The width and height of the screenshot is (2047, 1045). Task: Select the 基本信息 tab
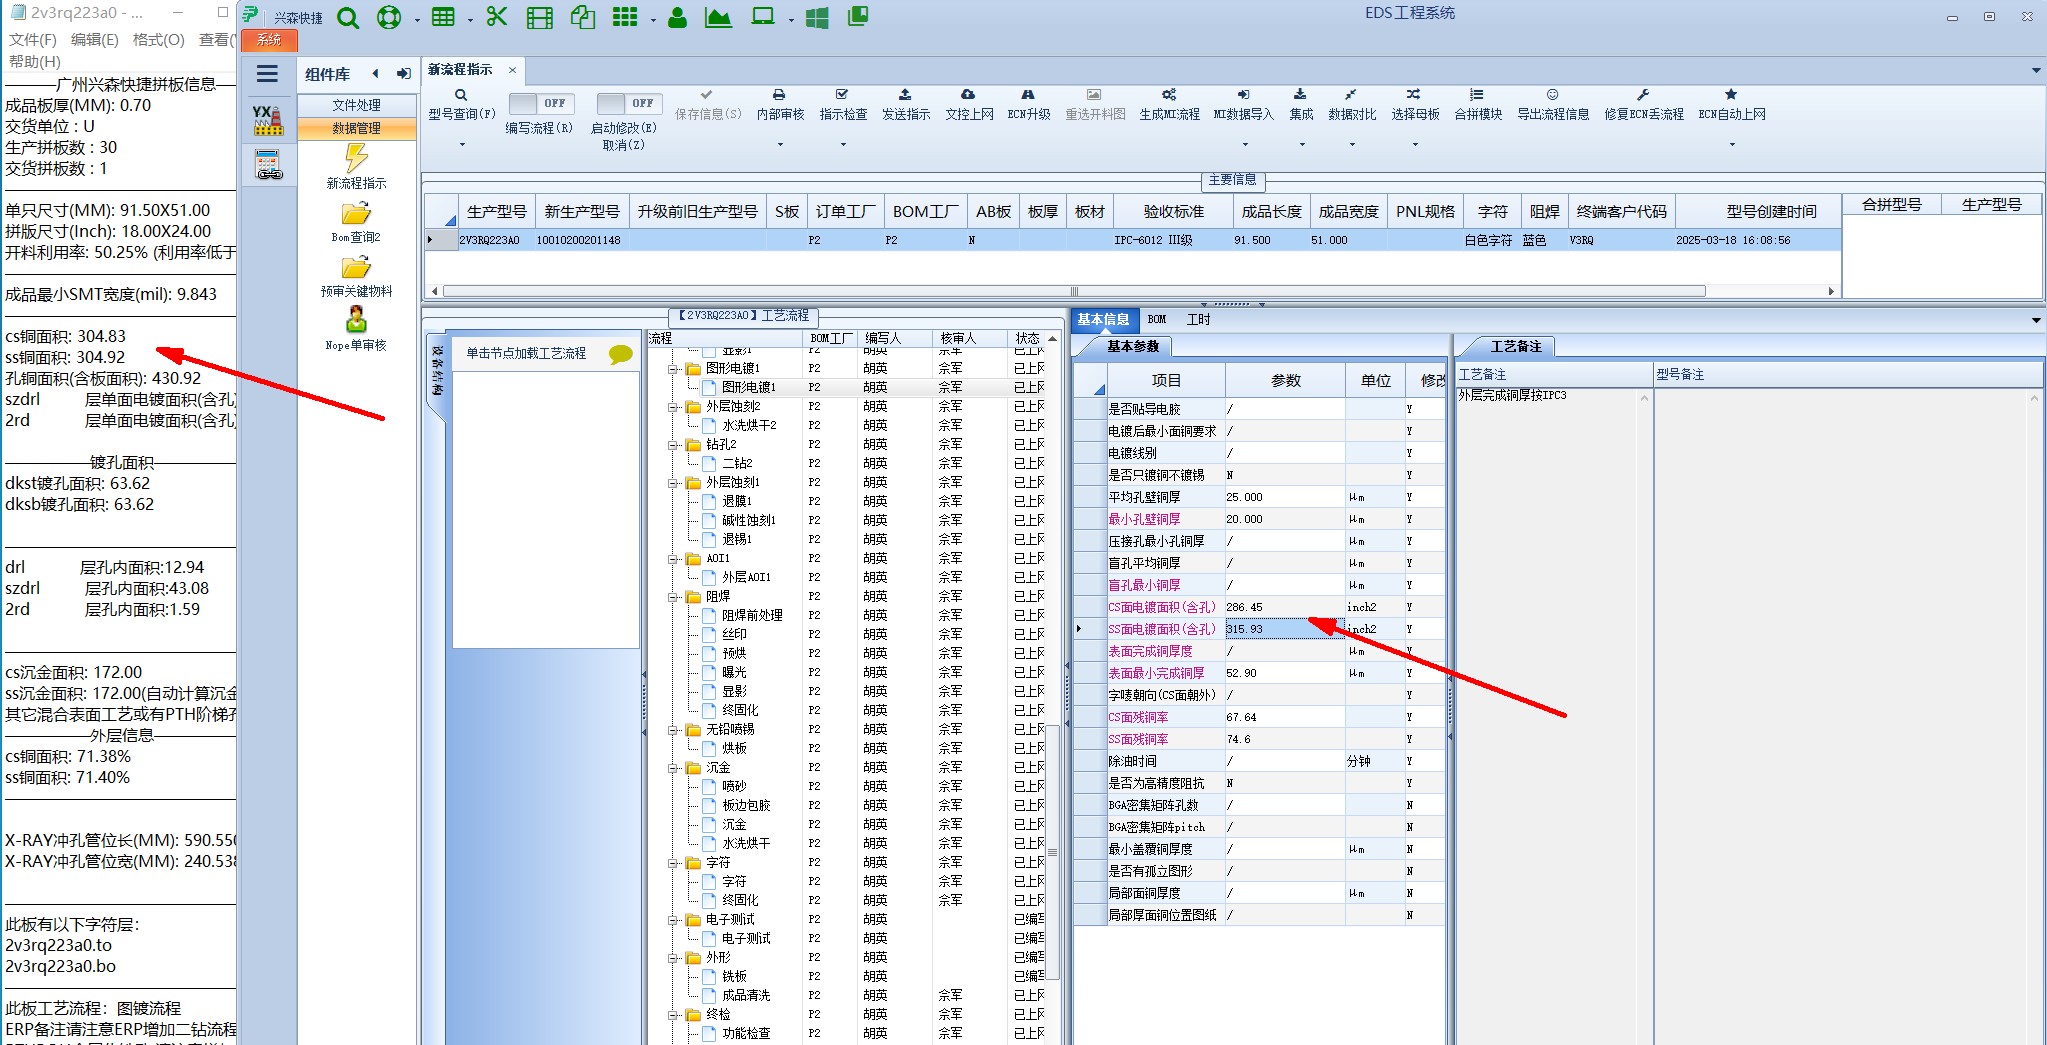coord(1103,320)
